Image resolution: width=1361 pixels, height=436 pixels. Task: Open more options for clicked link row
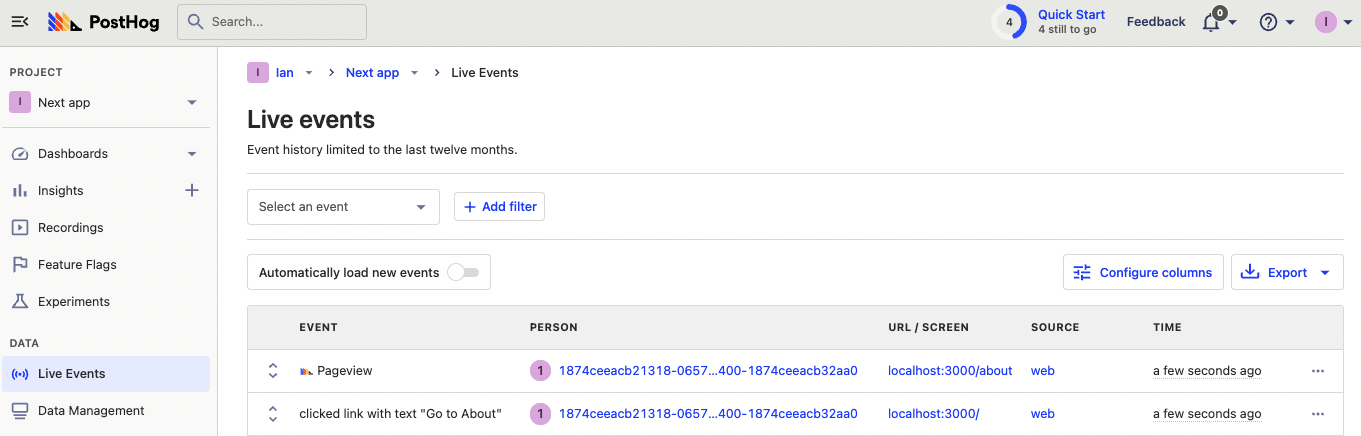pos(1318,414)
